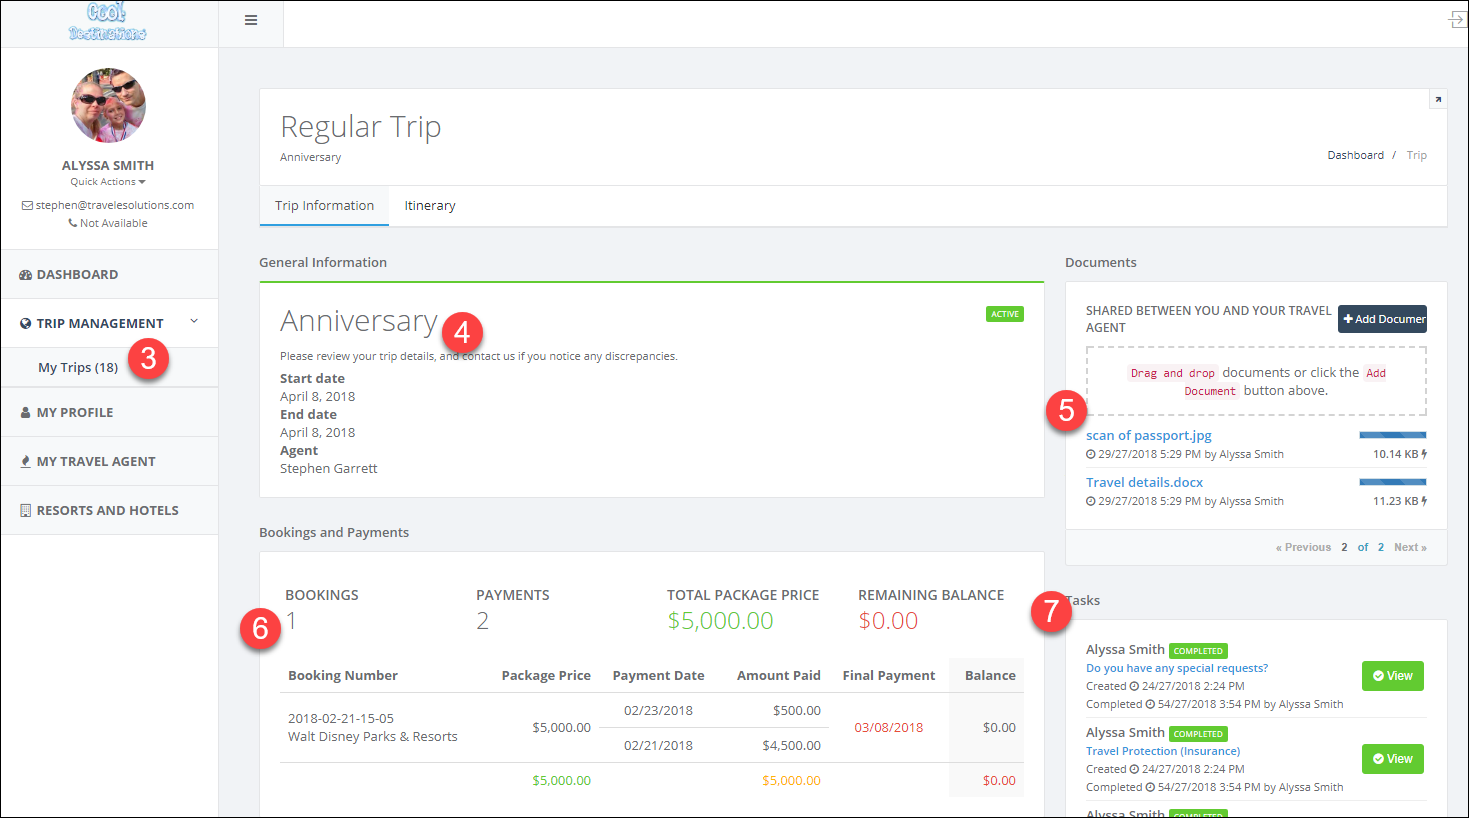
Task: Open Dashboard from the sidebar
Action: point(77,275)
